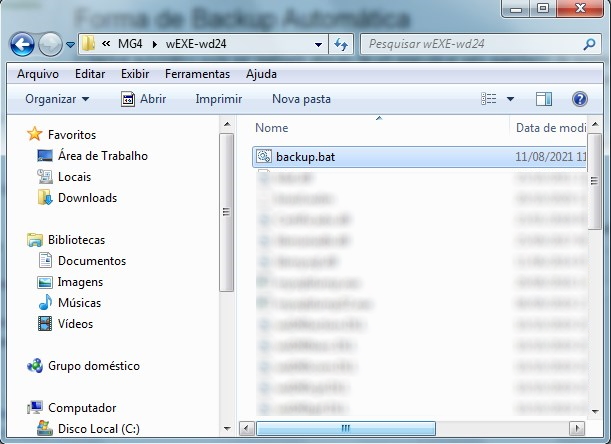611x444 pixels.
Task: Maximize the Explorer window
Action: click(x=543, y=9)
